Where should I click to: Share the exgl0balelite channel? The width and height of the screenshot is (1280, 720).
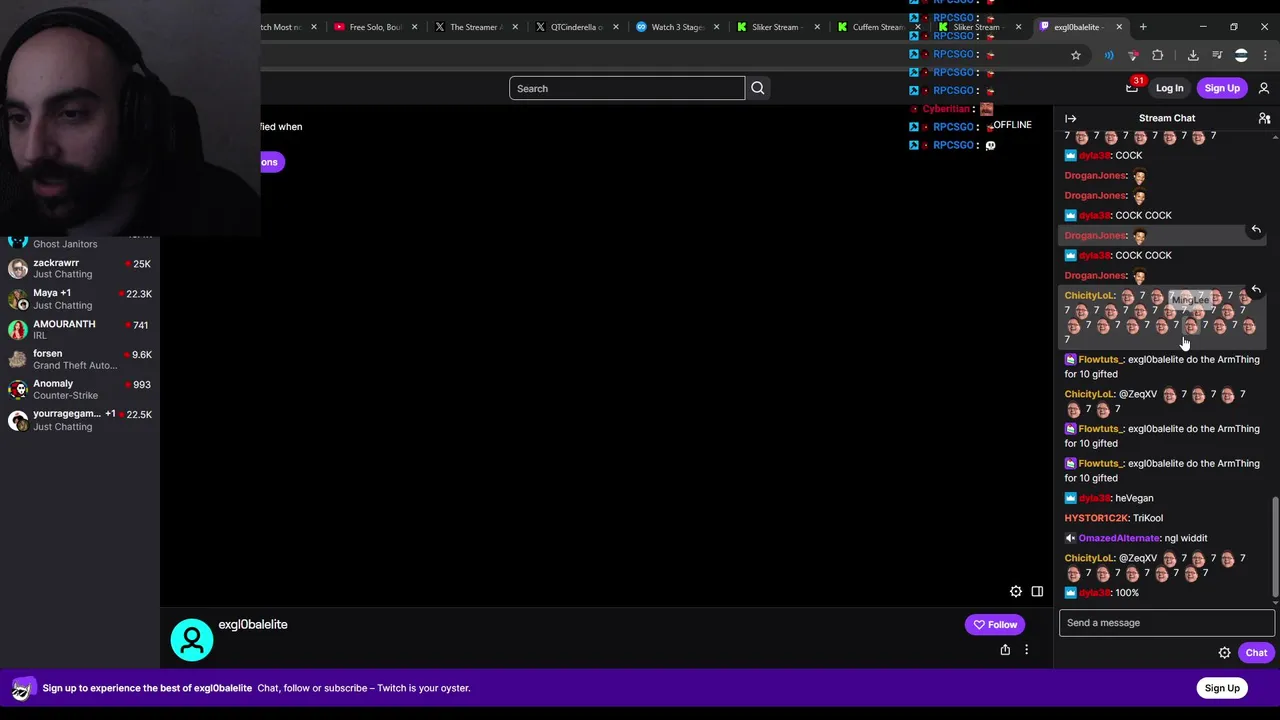point(1005,650)
